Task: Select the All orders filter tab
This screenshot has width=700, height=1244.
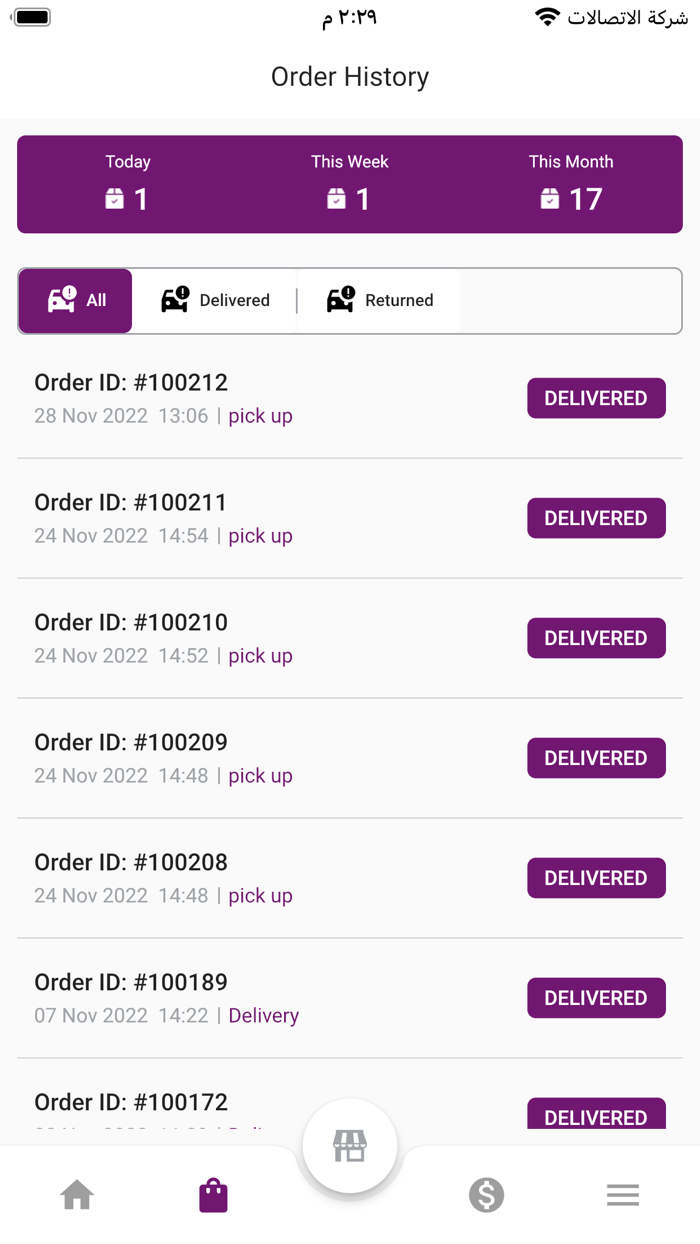Action: pos(76,300)
